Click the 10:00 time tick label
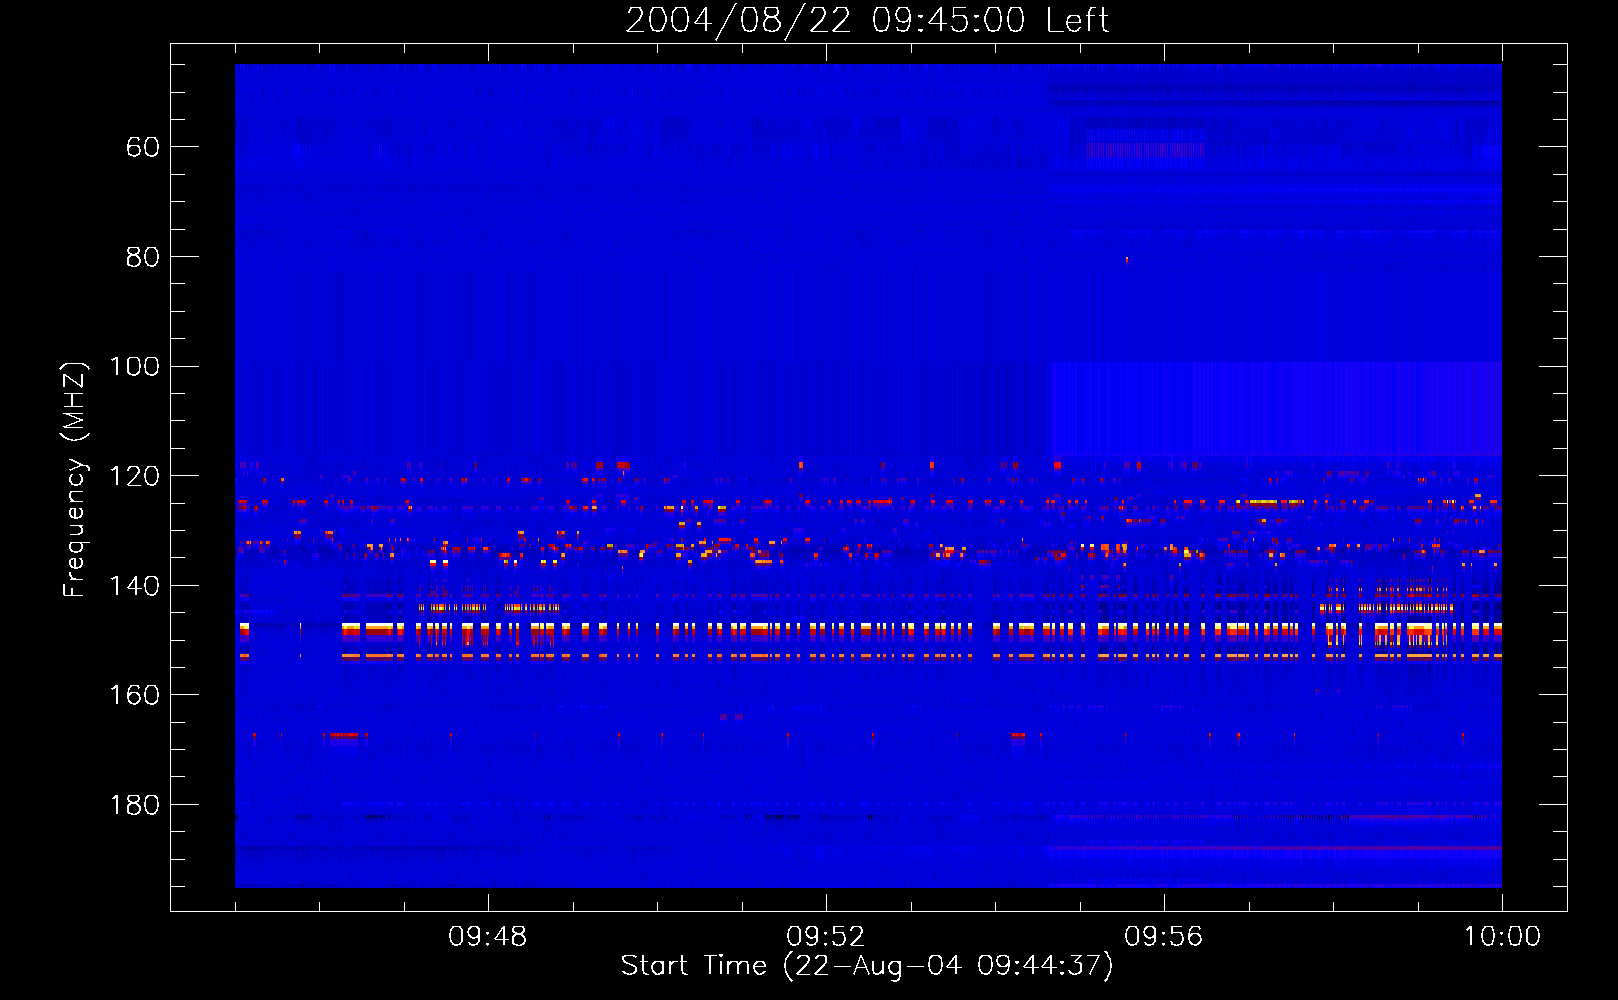 (x=1502, y=937)
